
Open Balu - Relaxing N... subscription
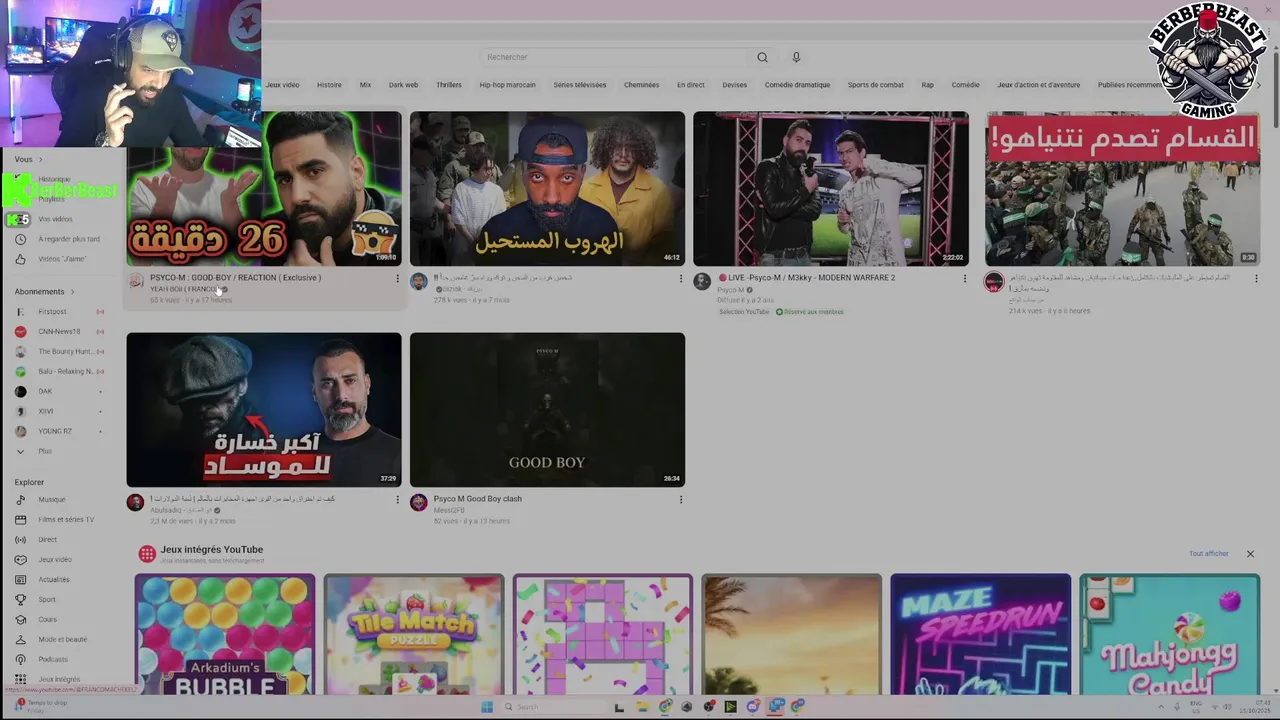point(58,372)
